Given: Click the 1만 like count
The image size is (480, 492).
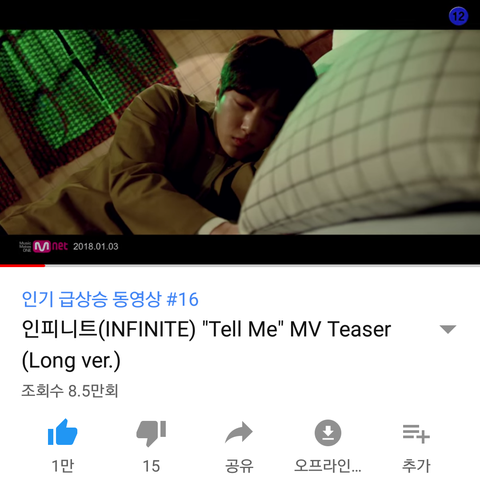Looking at the screenshot, I should (63, 466).
